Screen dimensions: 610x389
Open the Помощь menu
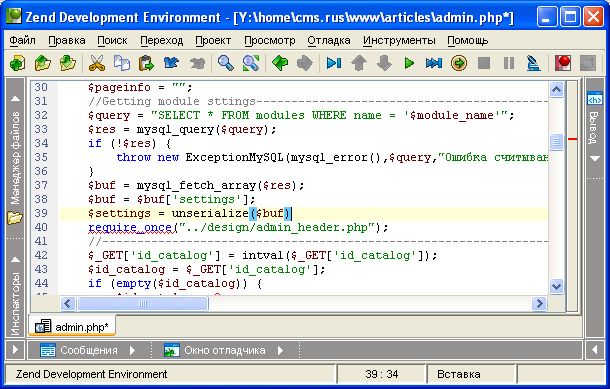pyautogui.click(x=468, y=40)
